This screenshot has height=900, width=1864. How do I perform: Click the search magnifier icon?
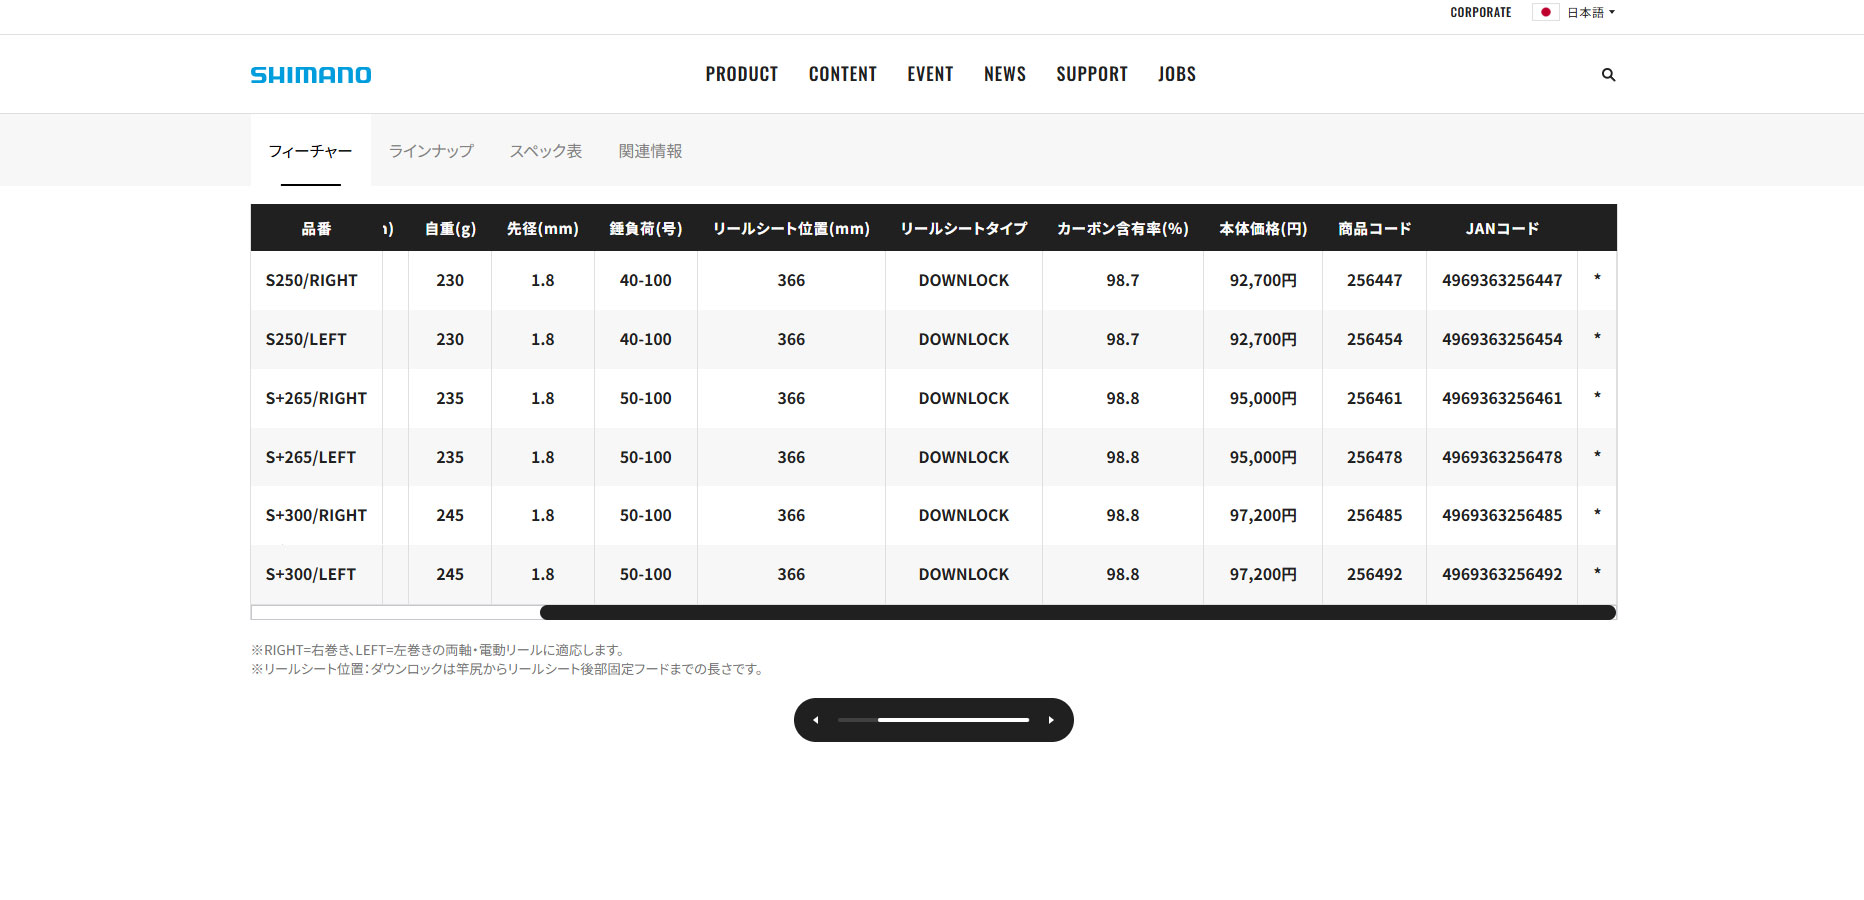(x=1608, y=75)
